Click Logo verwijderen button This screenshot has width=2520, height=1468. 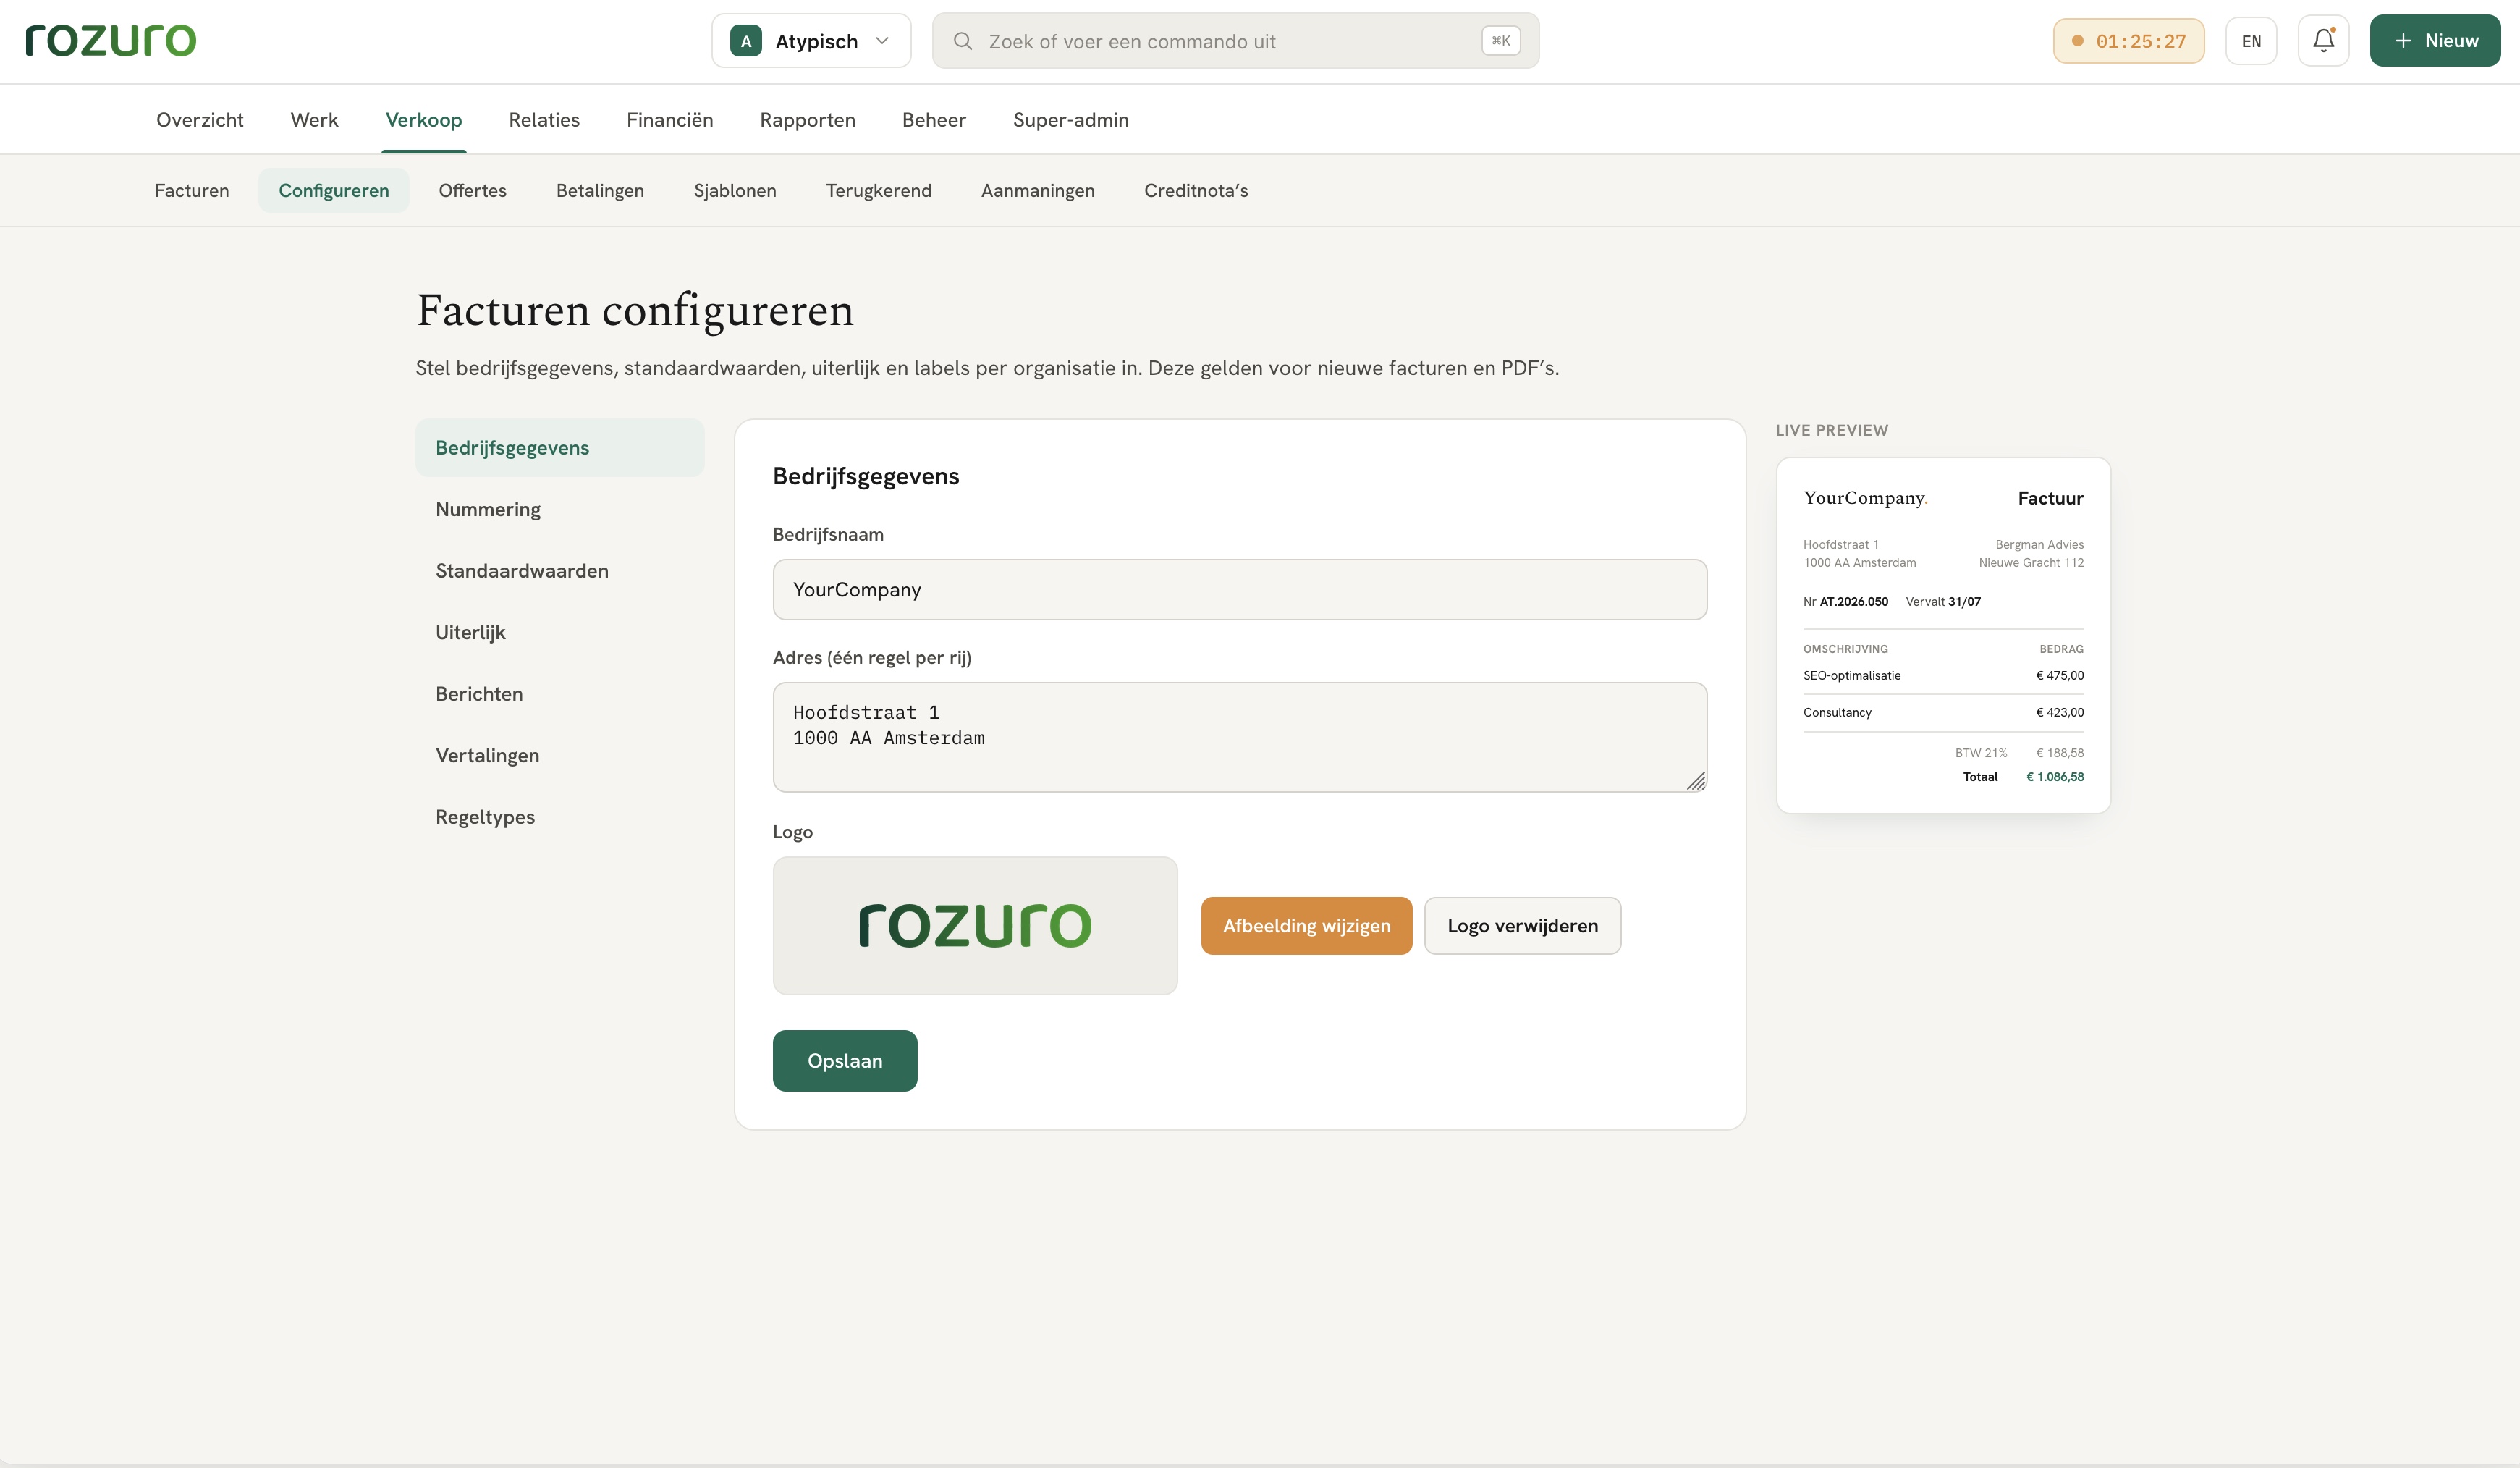1522,926
